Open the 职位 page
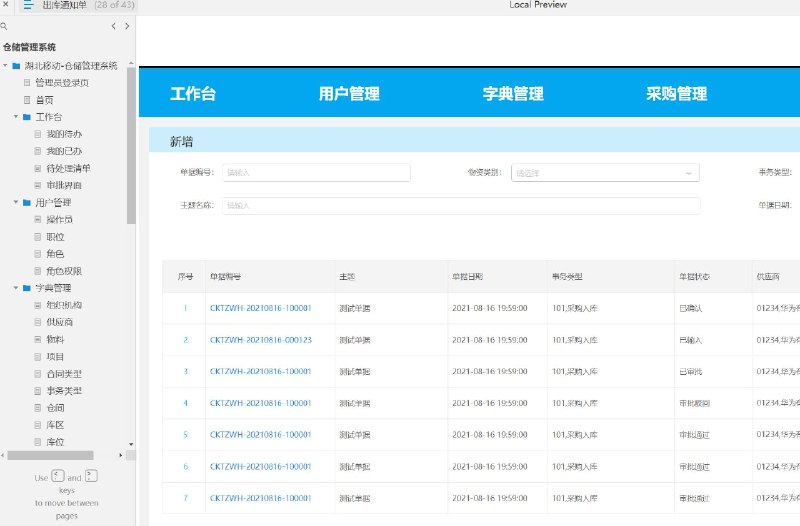The height and width of the screenshot is (526, 800). [x=56, y=237]
